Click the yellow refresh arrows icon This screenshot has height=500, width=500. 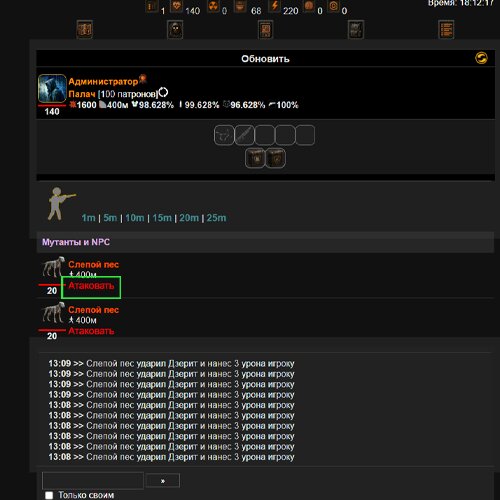[x=481, y=58]
